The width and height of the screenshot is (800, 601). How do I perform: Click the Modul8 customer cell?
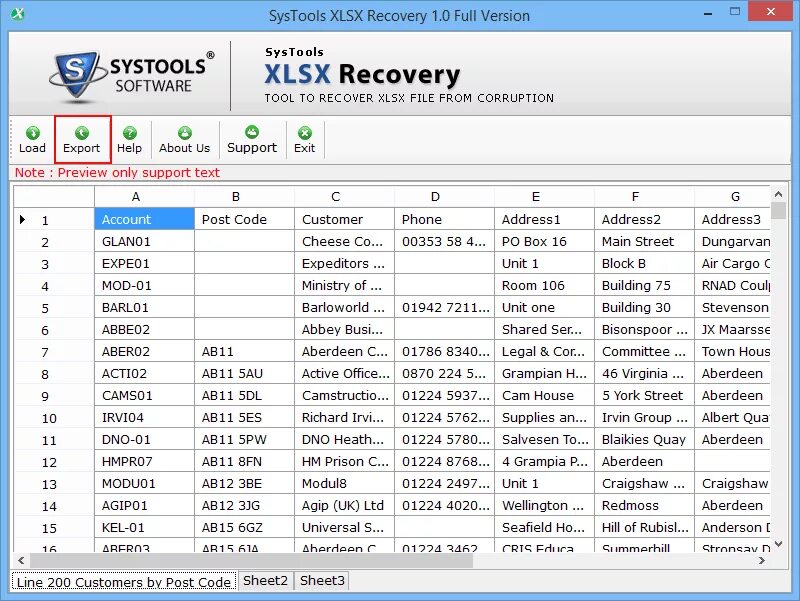[x=344, y=484]
